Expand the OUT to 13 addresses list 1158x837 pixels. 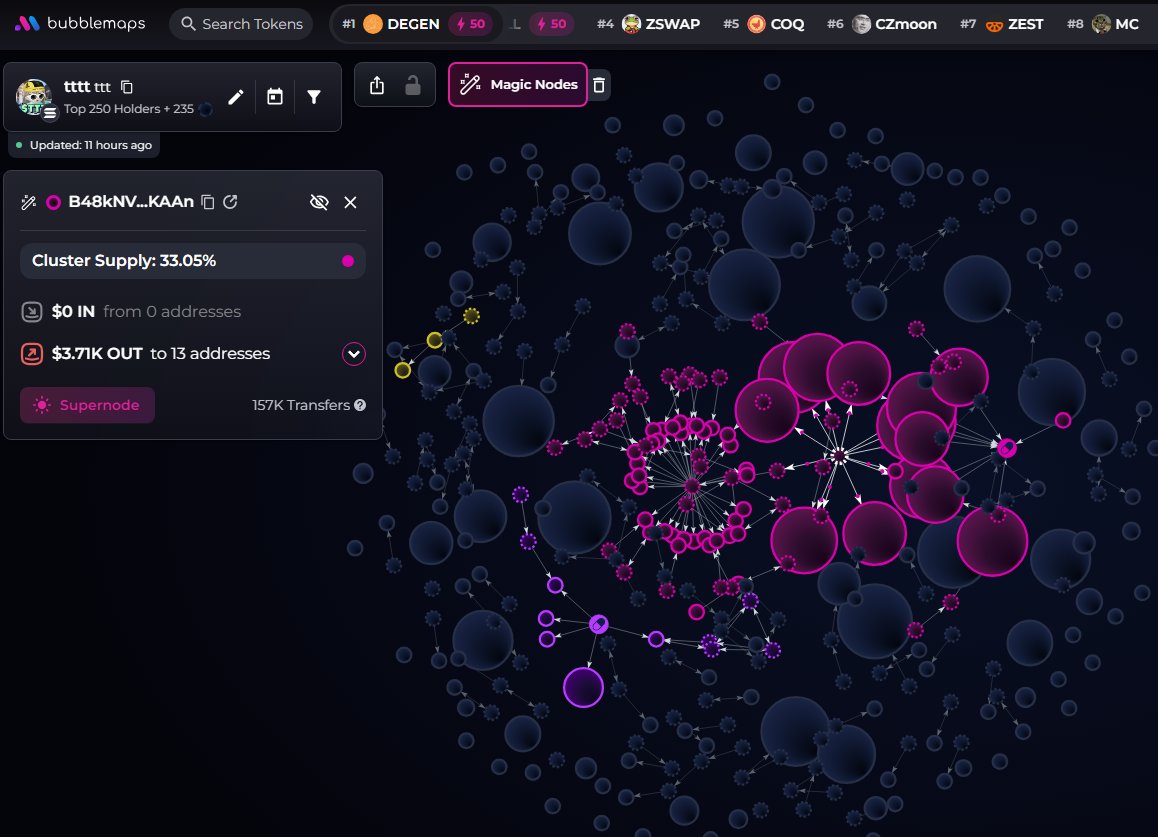coord(354,354)
